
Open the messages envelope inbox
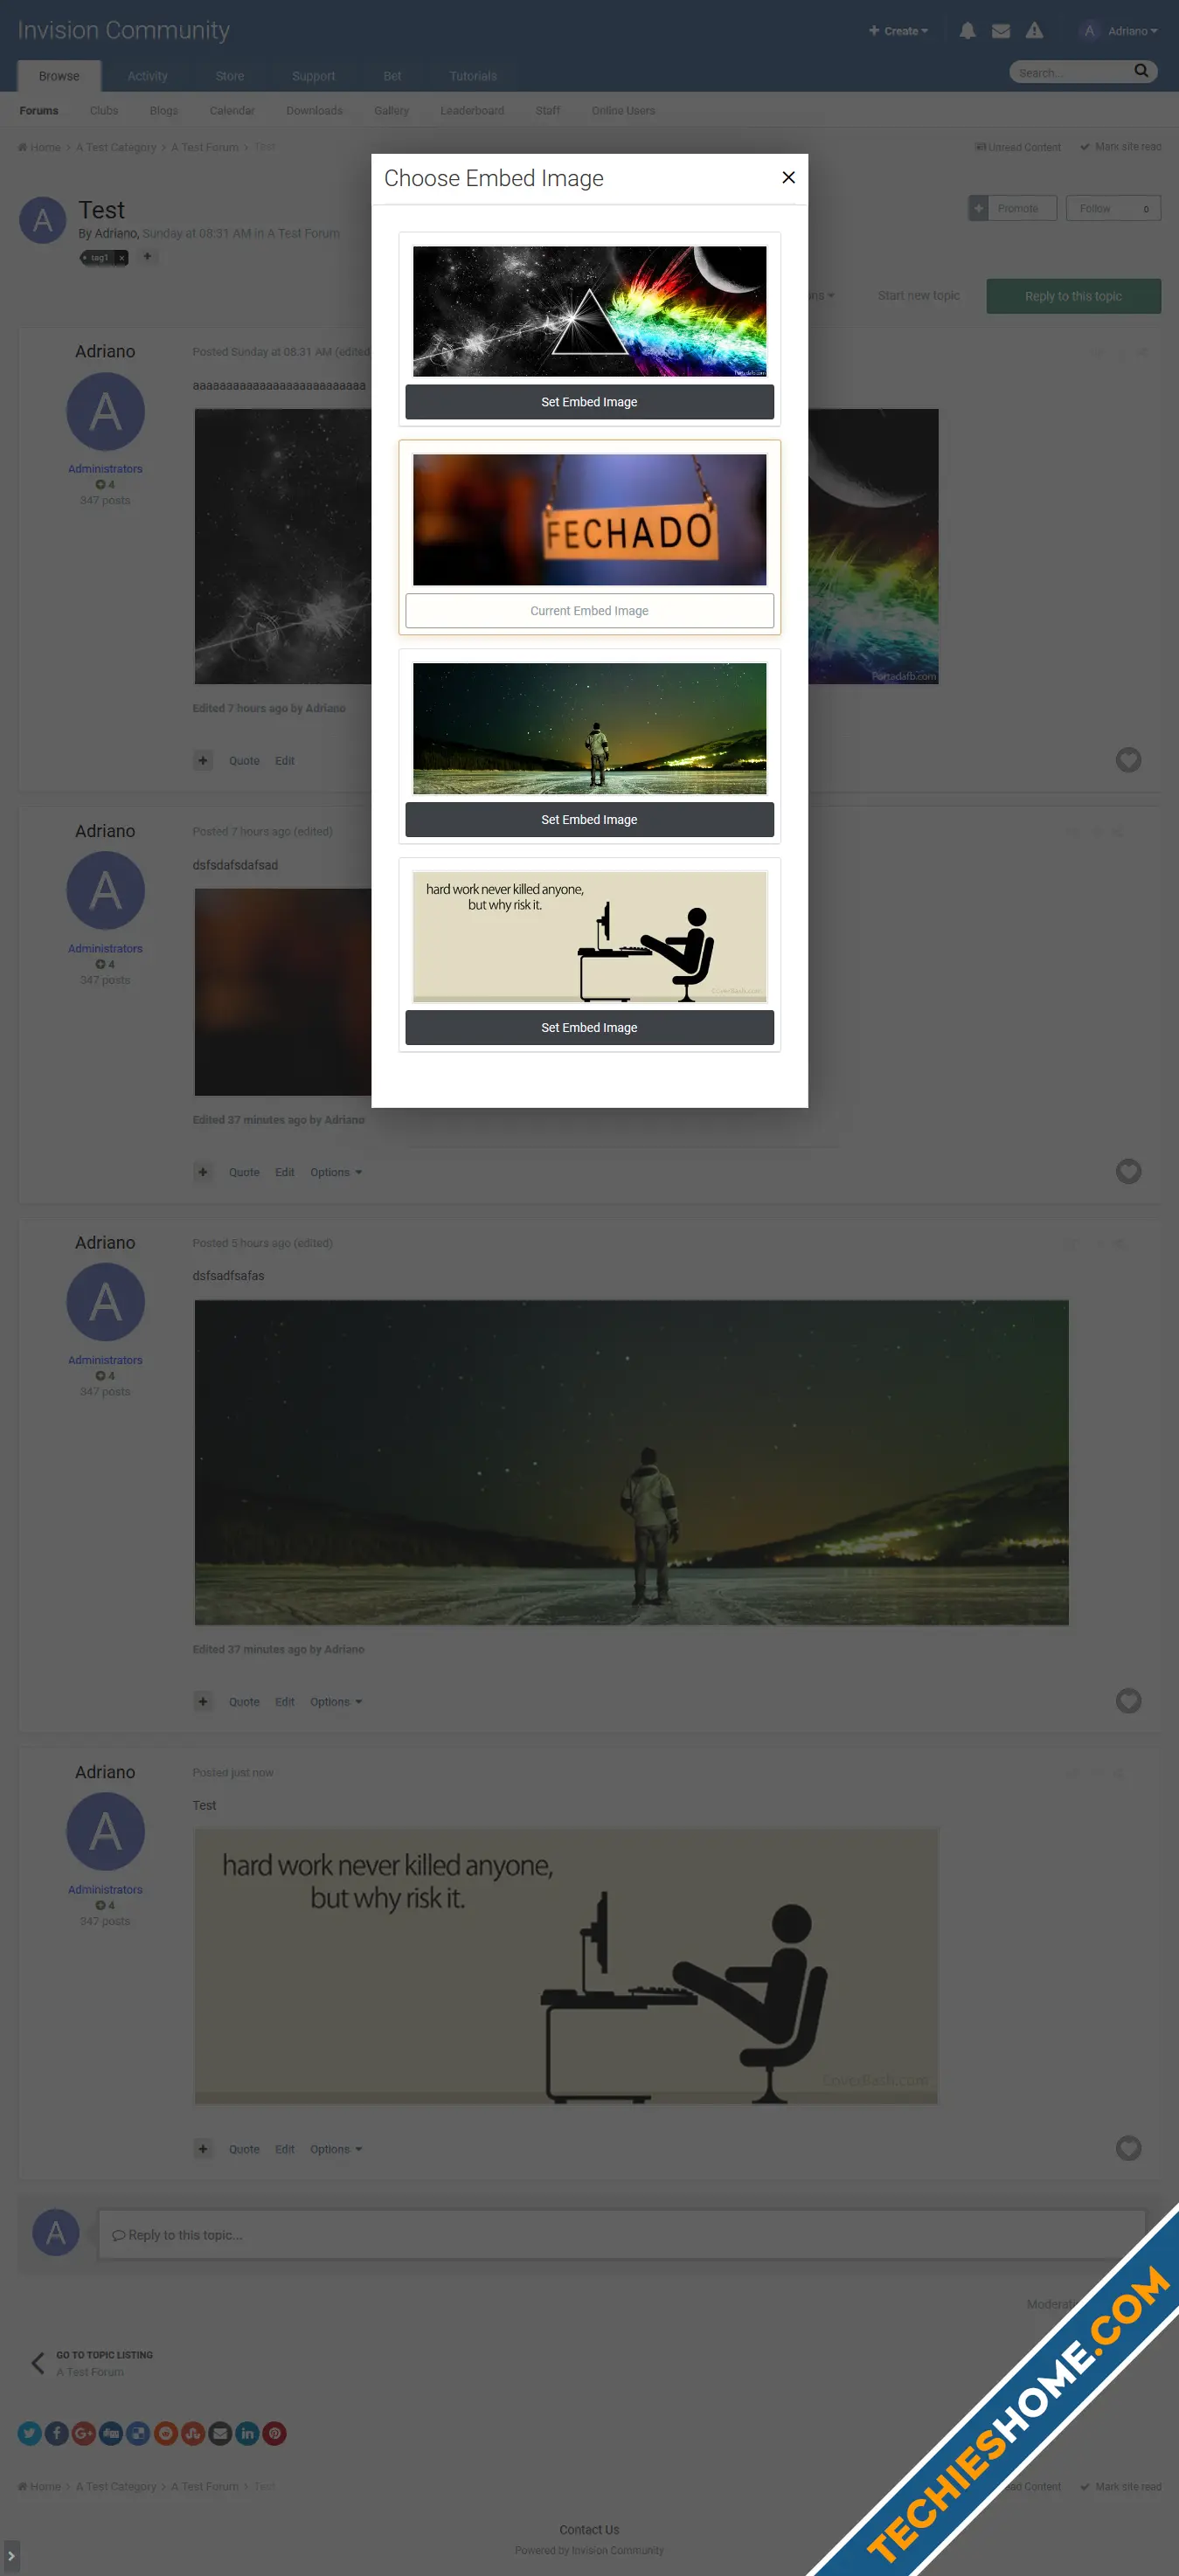(1000, 31)
